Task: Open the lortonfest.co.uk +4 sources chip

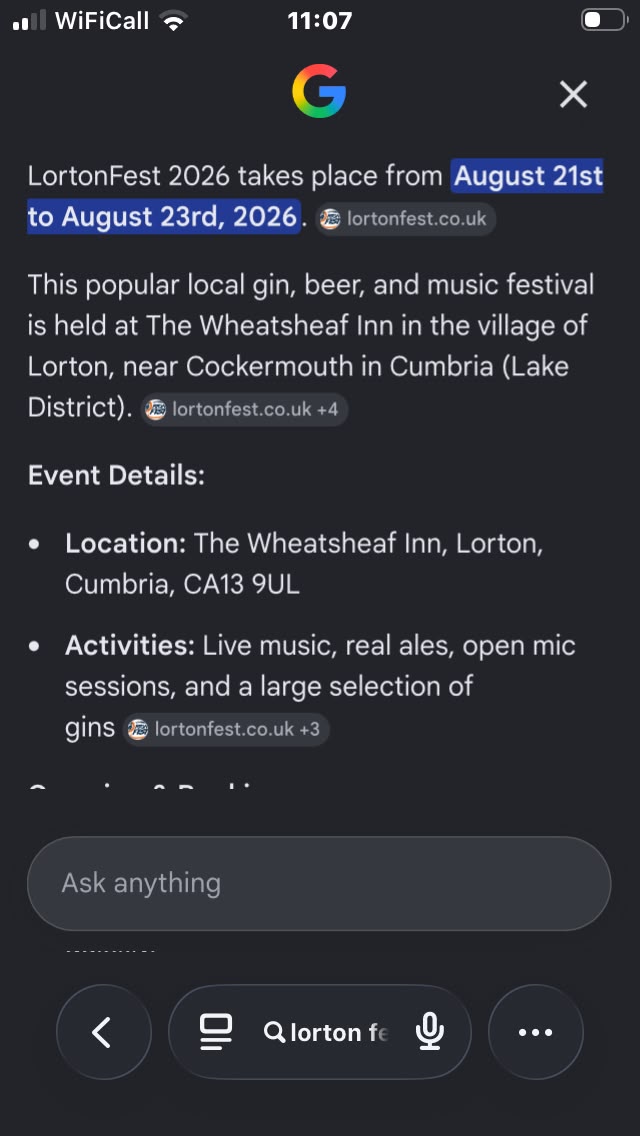Action: [244, 409]
